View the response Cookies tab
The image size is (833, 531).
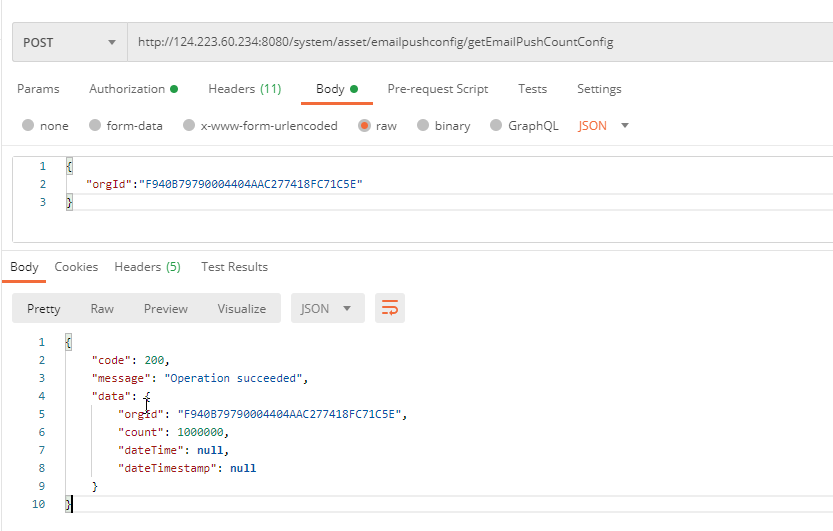pos(76,267)
